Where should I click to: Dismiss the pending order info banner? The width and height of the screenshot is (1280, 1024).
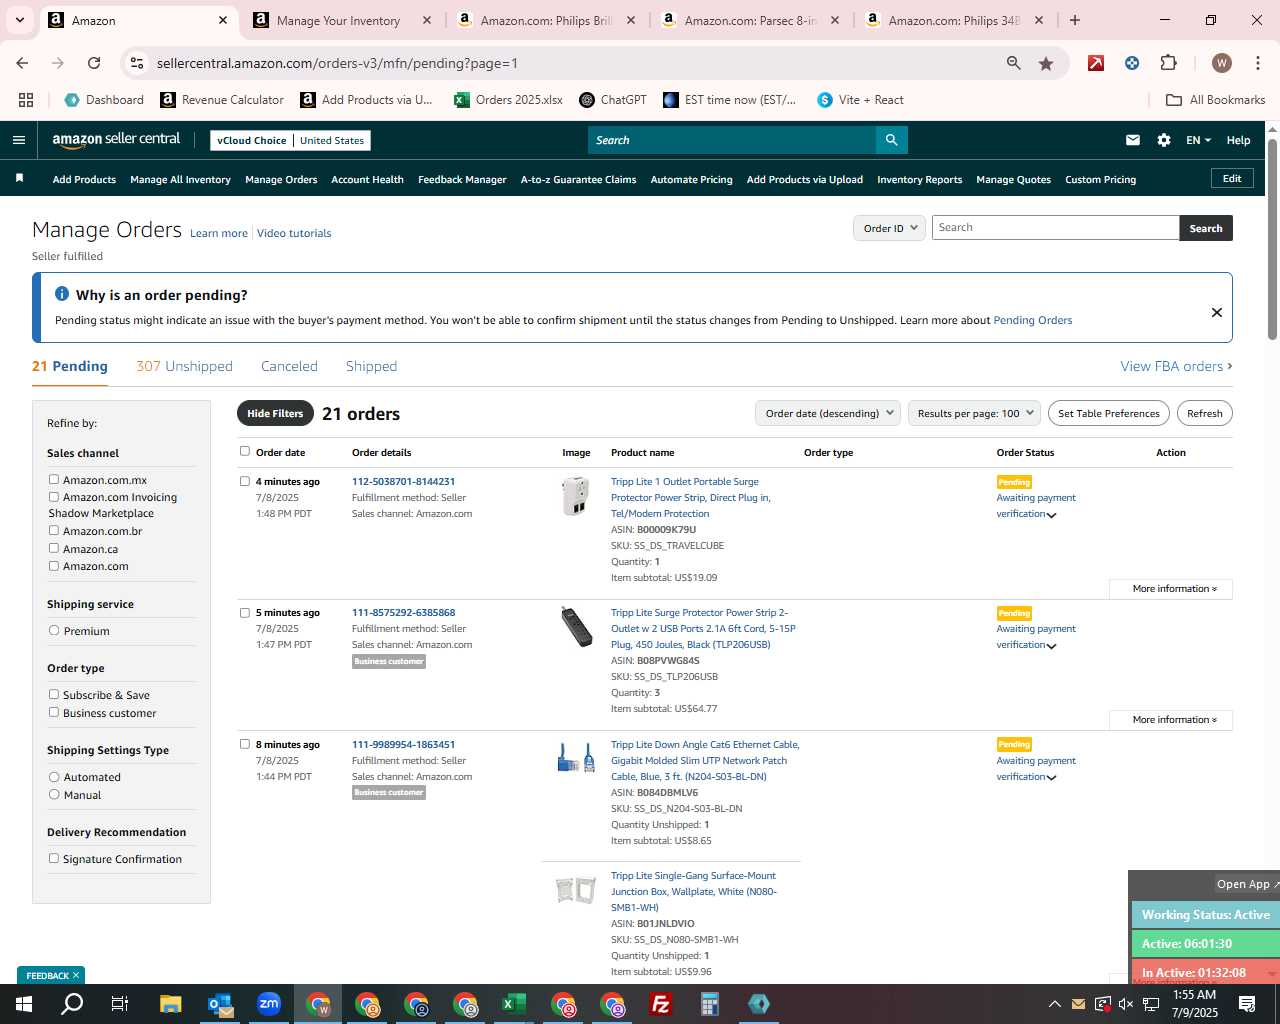[1217, 312]
